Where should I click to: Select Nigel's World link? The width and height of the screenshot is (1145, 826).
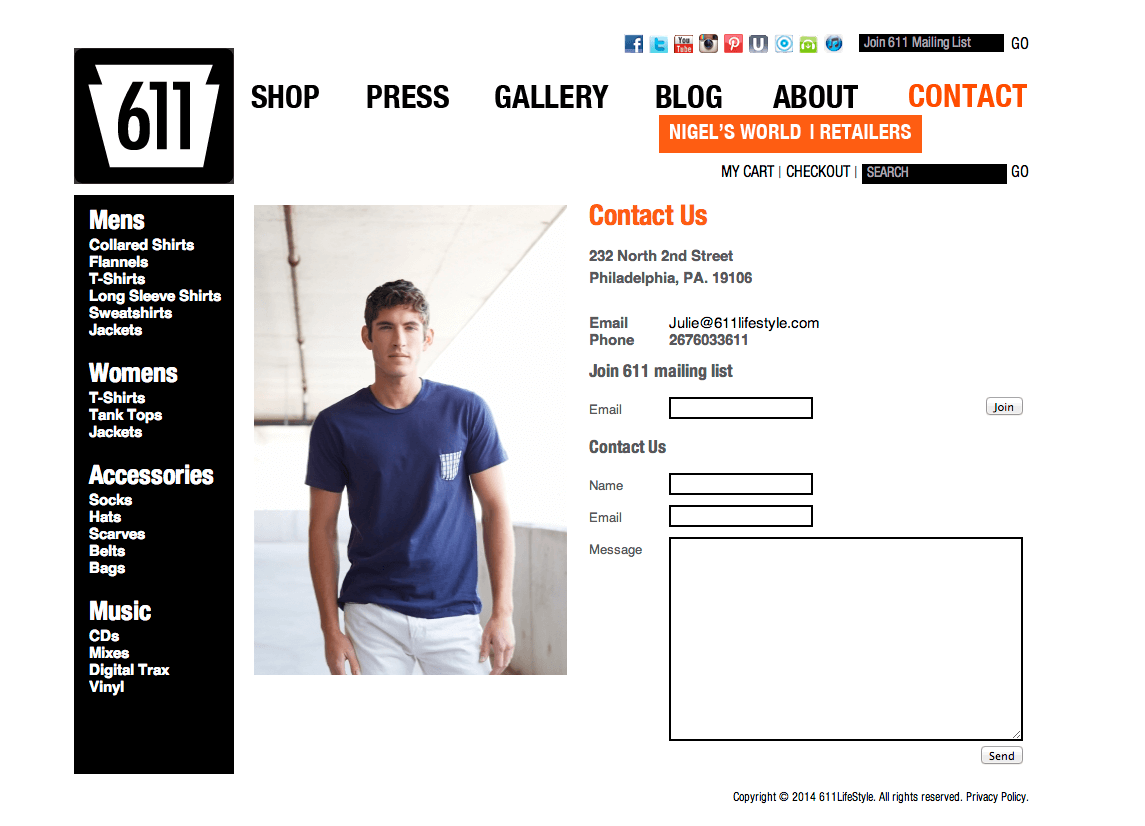pos(735,132)
